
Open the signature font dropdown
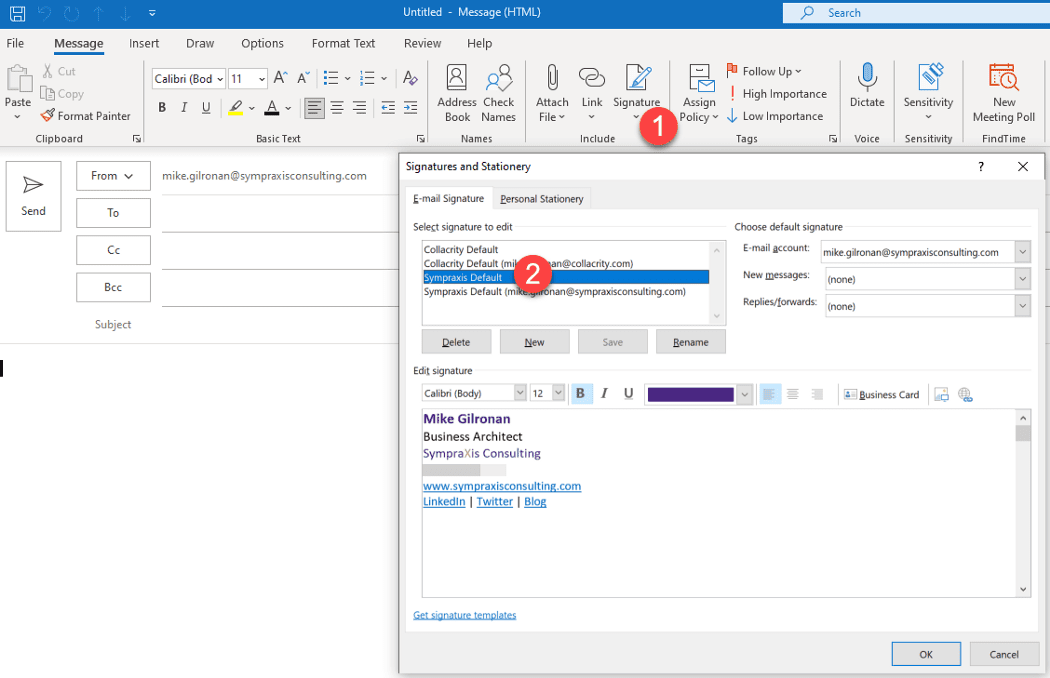click(520, 393)
